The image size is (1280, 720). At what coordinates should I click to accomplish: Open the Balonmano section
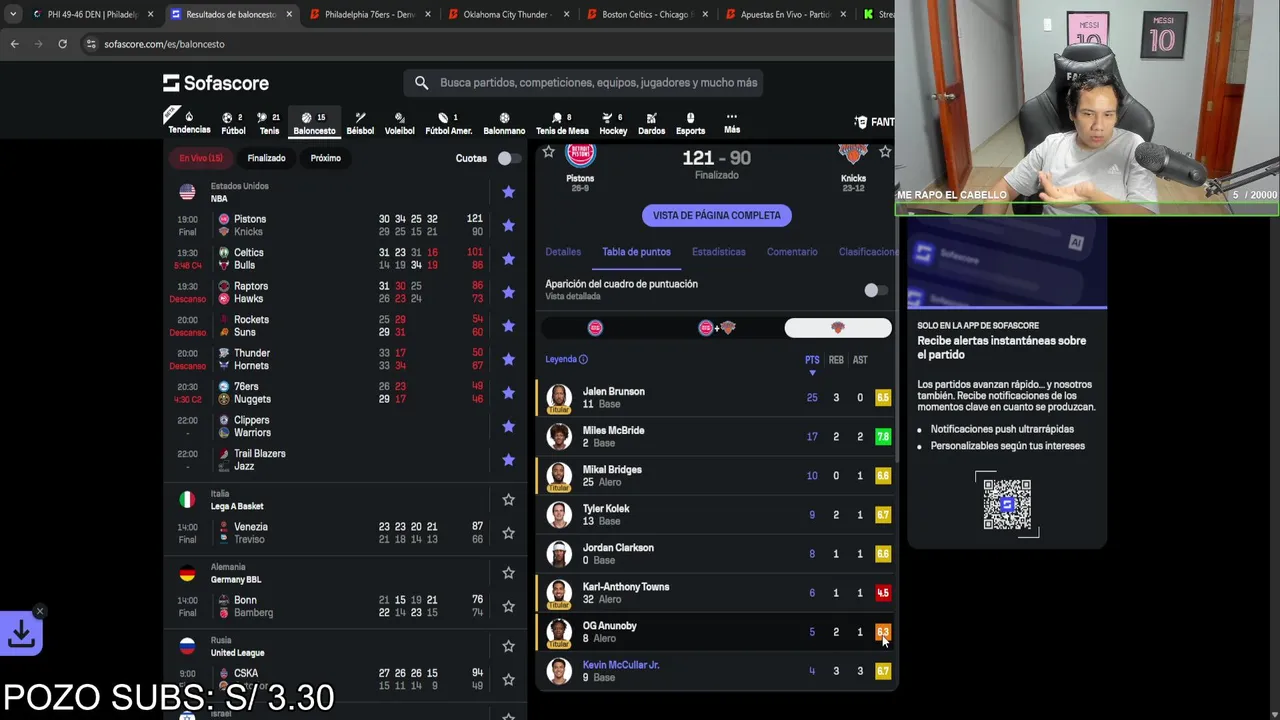(504, 122)
